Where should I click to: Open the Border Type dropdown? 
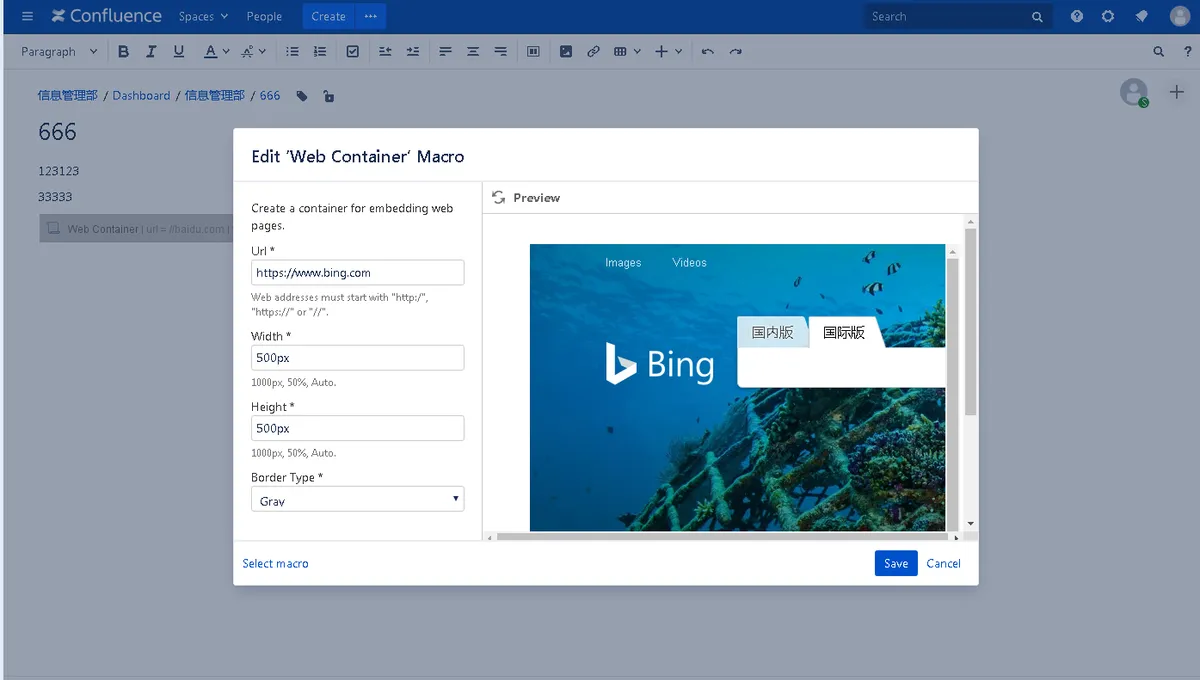pos(357,499)
